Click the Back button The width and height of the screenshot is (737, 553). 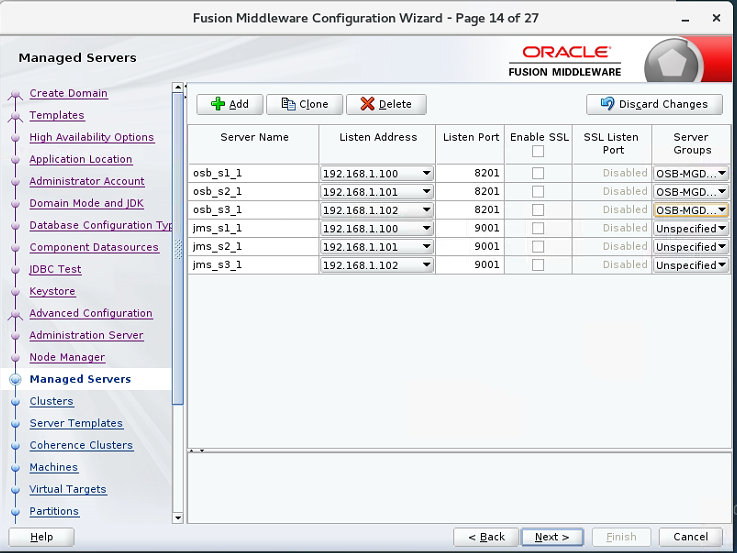click(486, 537)
